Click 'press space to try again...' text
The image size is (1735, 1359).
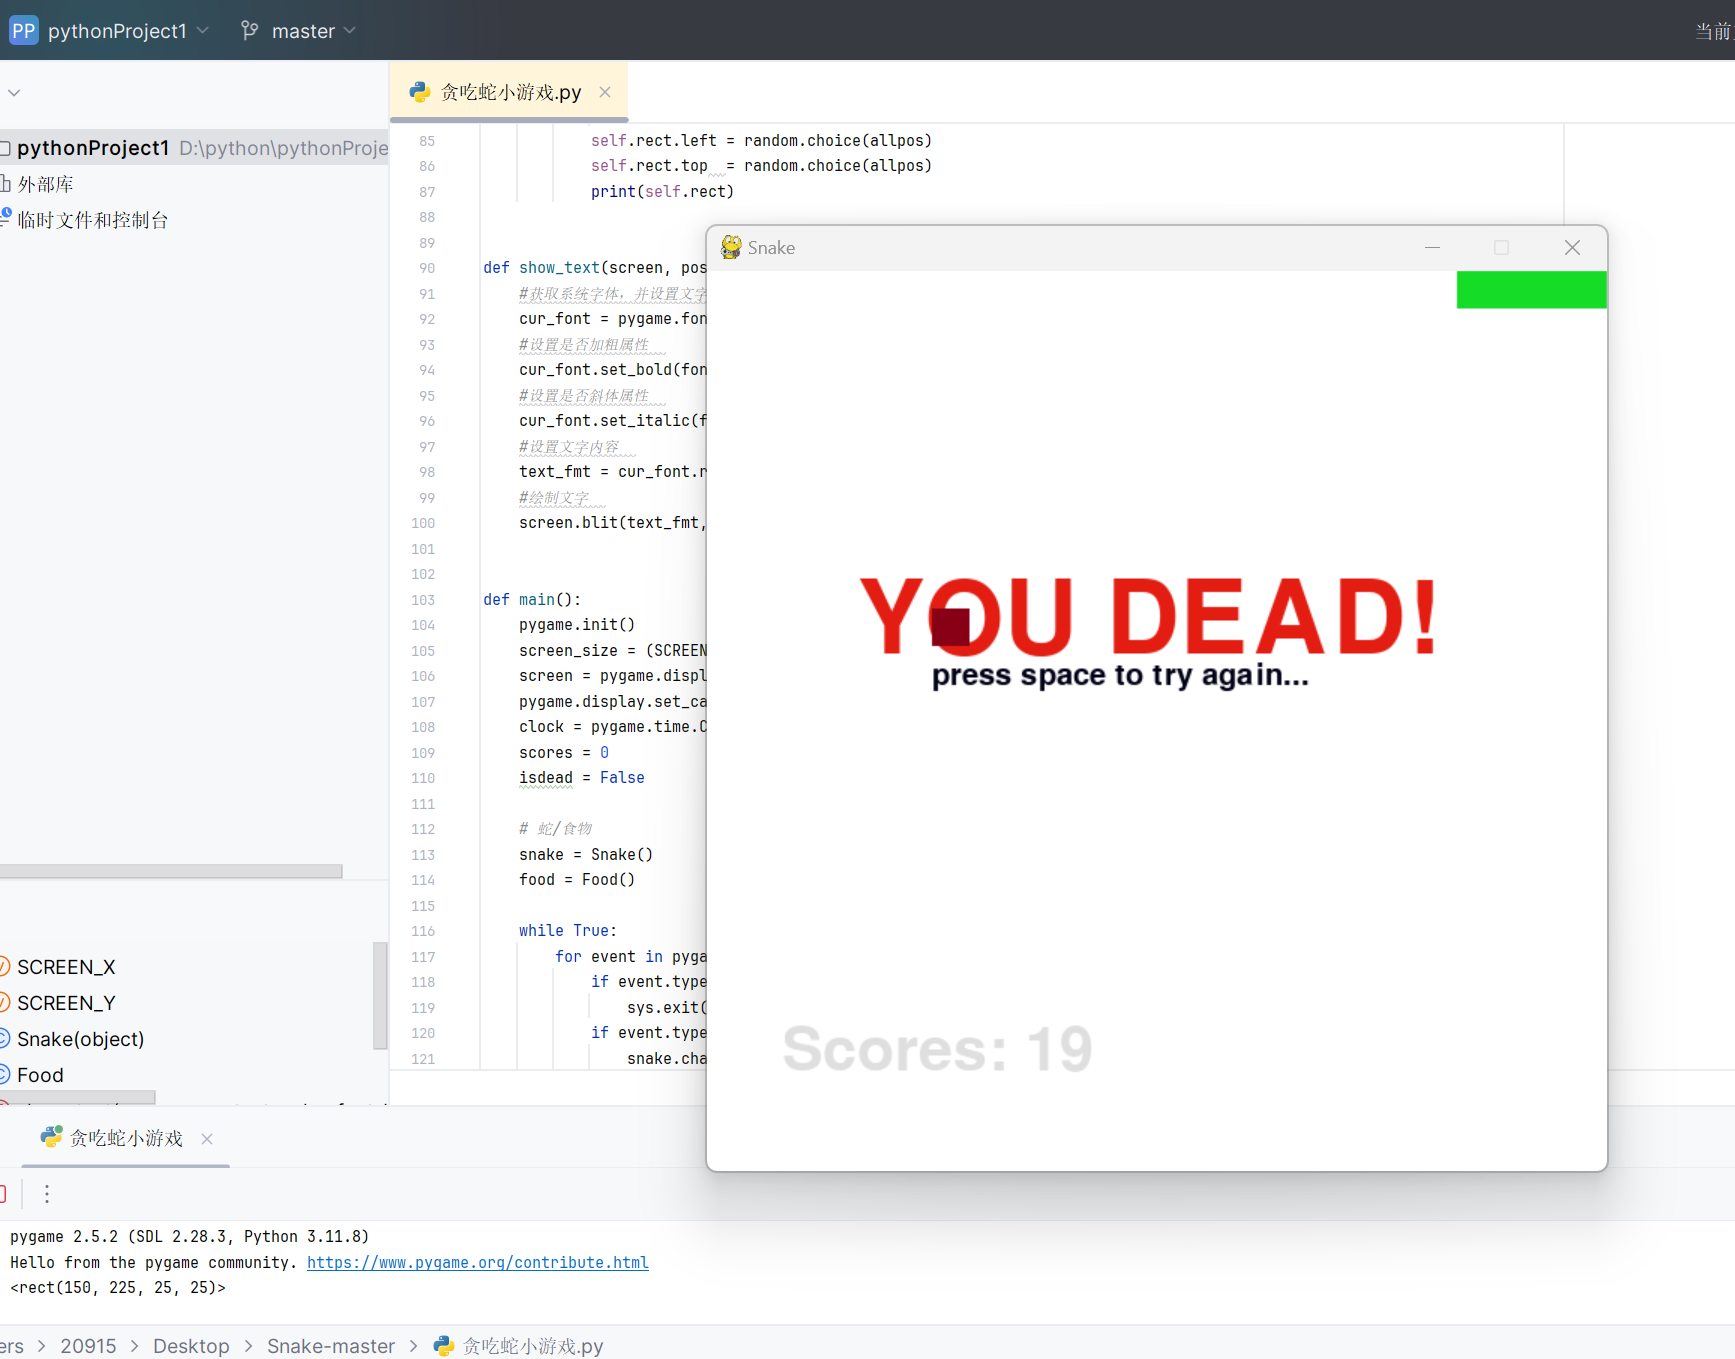[1120, 676]
